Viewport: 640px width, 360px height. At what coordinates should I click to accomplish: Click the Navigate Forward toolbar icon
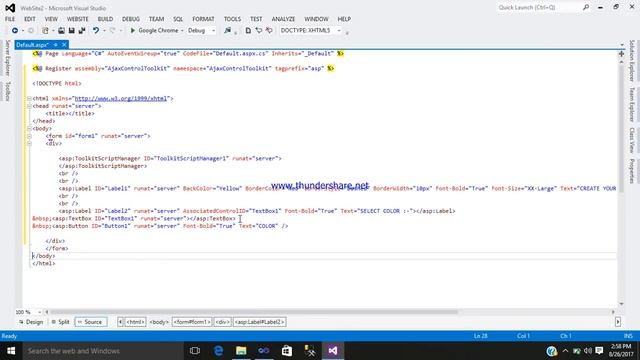[x=31, y=31]
